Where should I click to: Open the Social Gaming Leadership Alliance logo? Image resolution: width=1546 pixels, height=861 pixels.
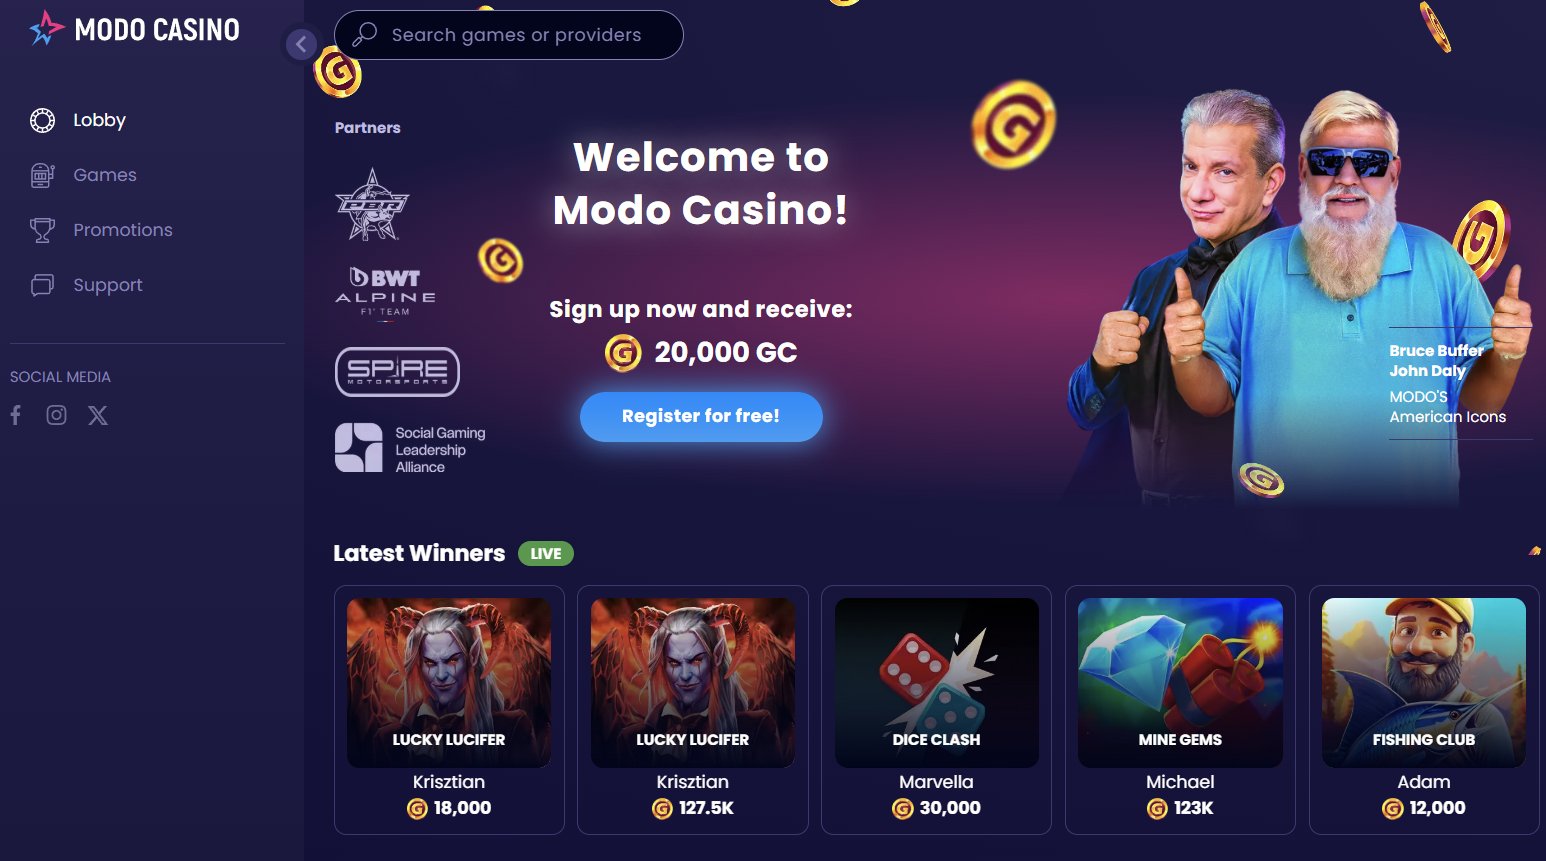click(410, 449)
